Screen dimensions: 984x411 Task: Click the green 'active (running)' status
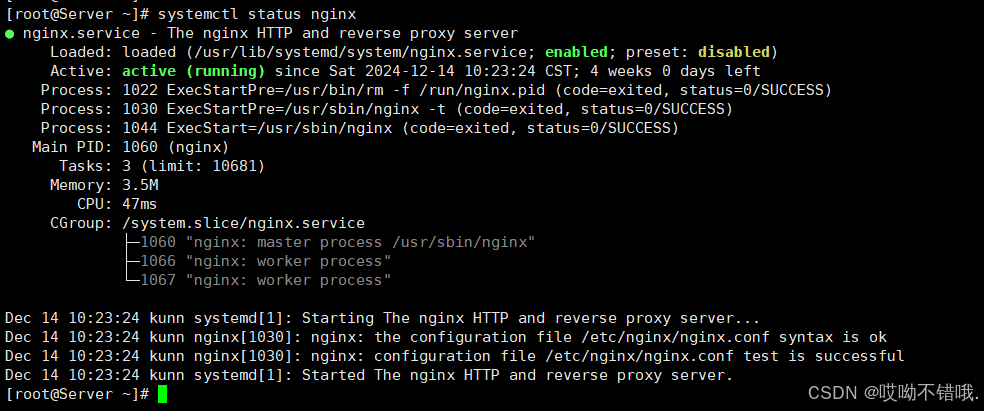click(193, 71)
